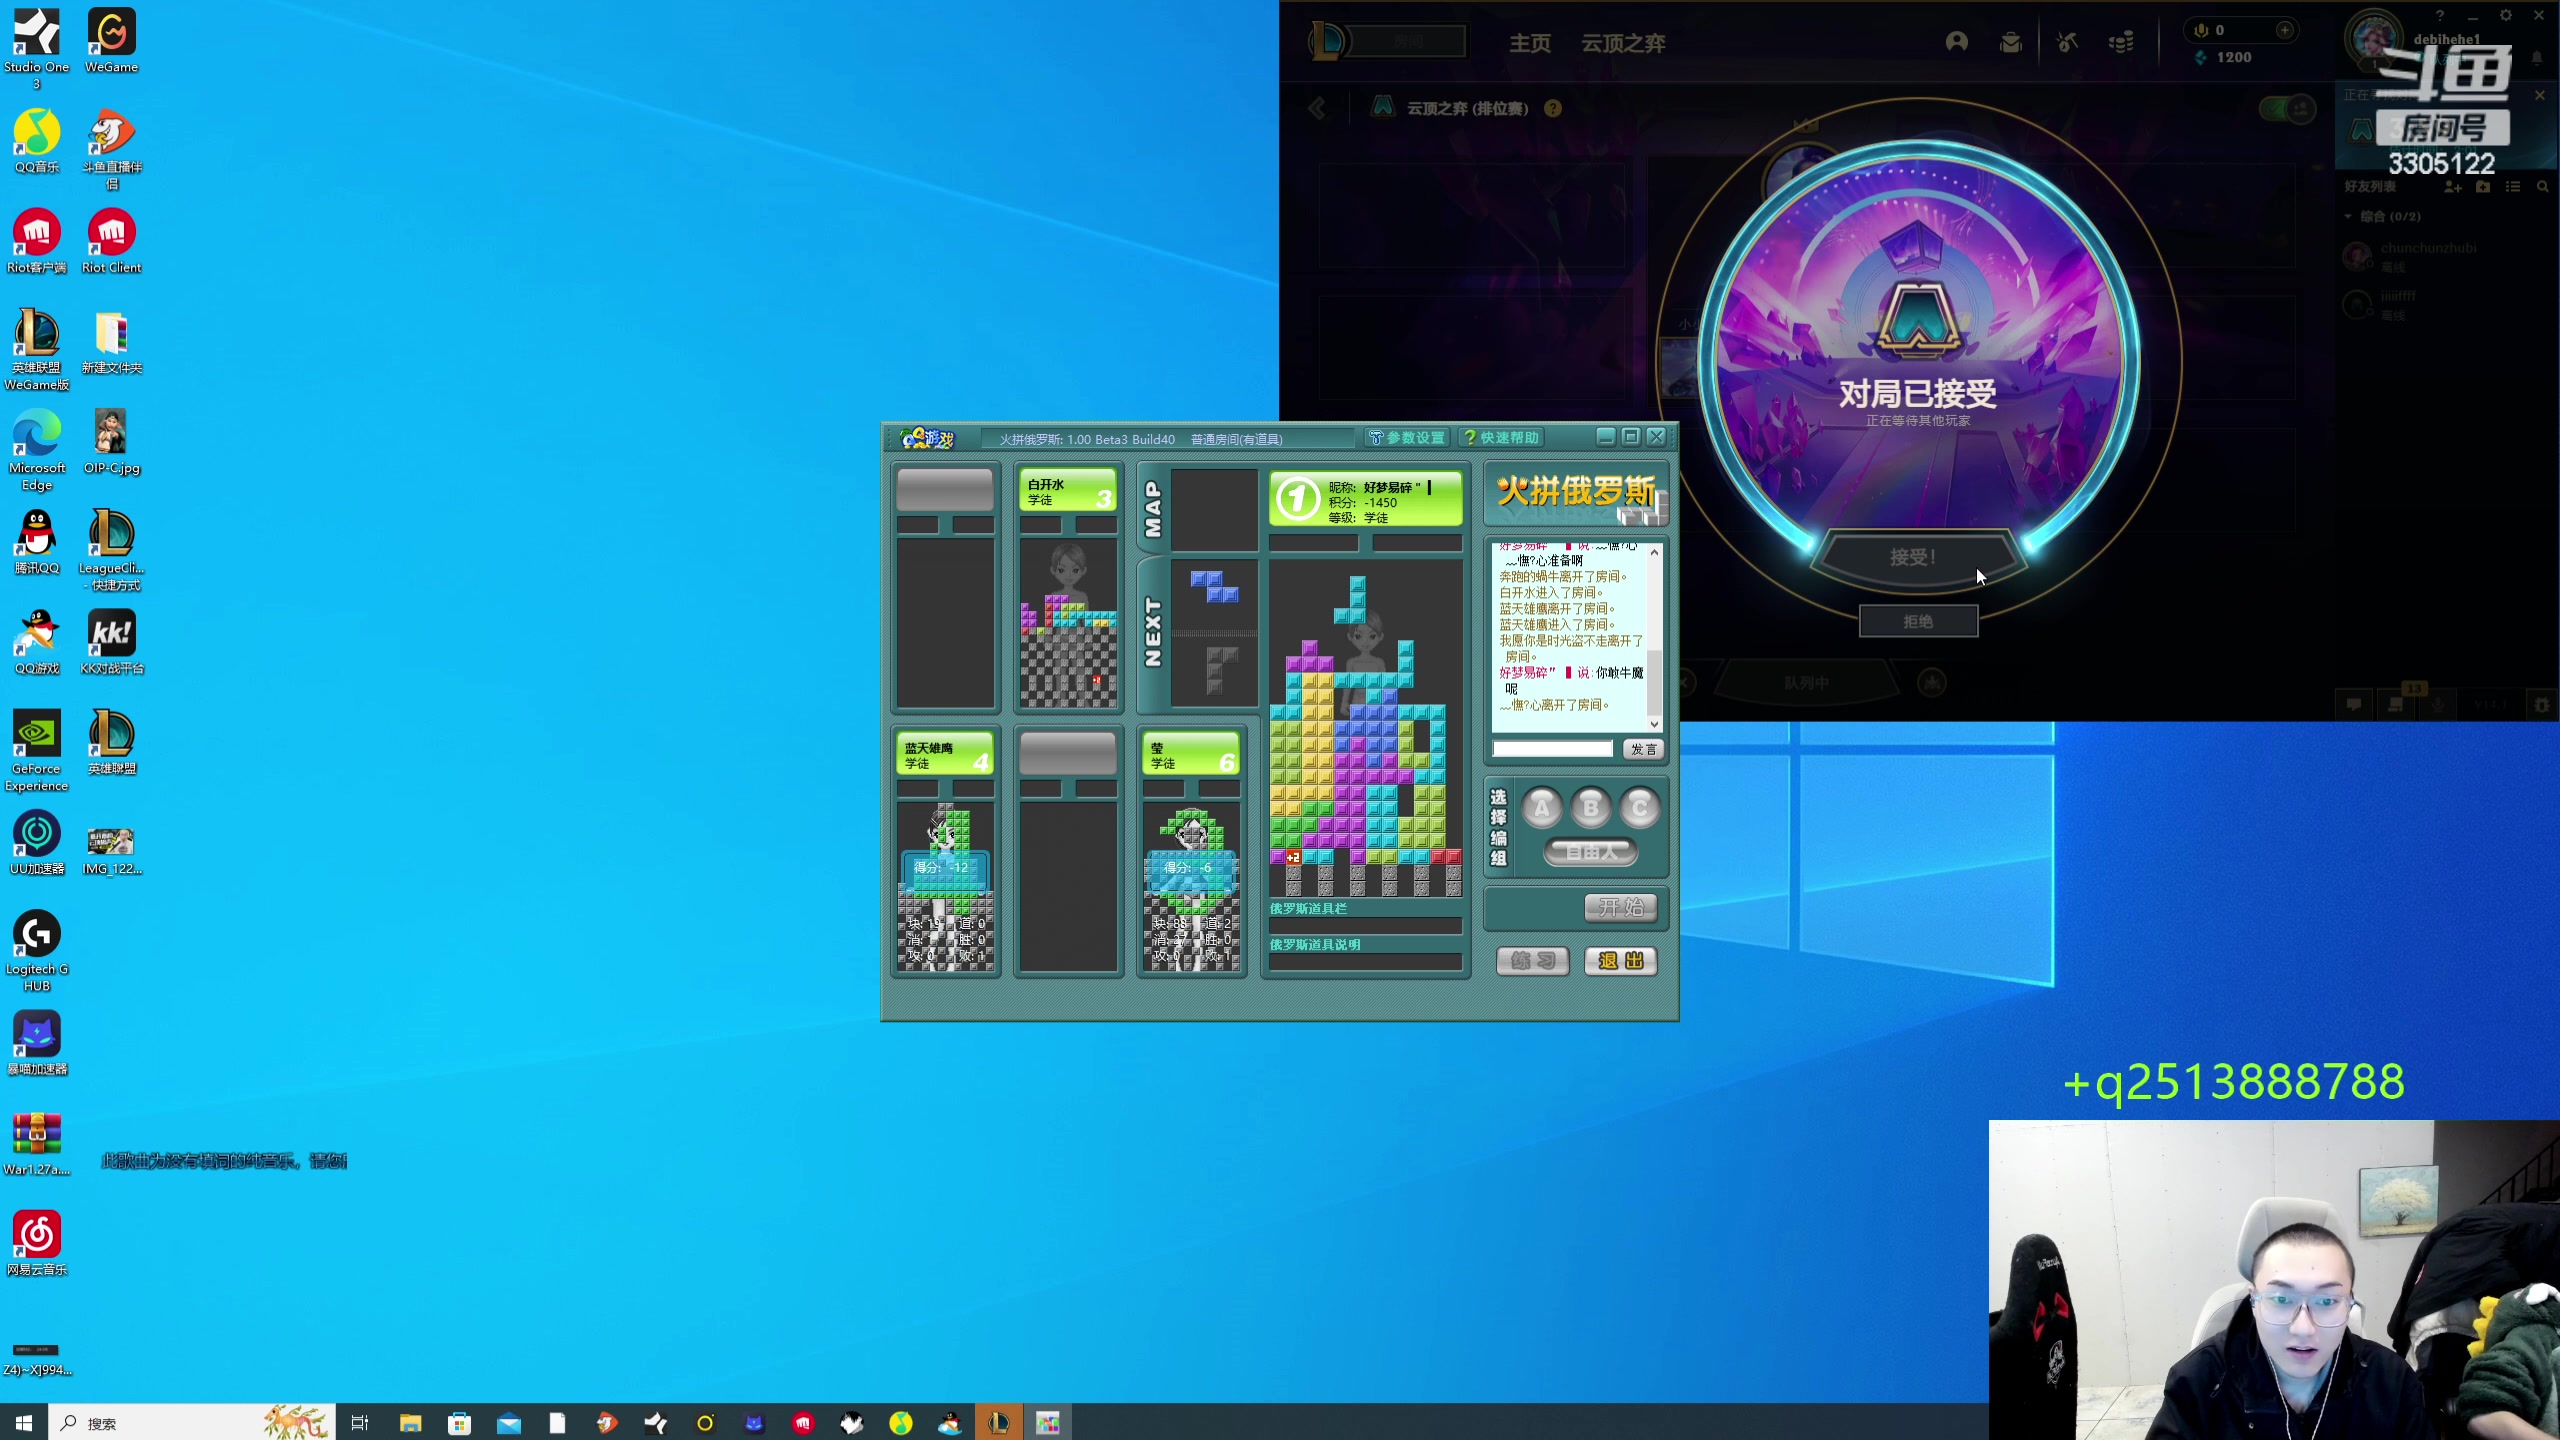Click the Tetris chat text input field
The height and width of the screenshot is (1440, 2560).
coord(1553,749)
